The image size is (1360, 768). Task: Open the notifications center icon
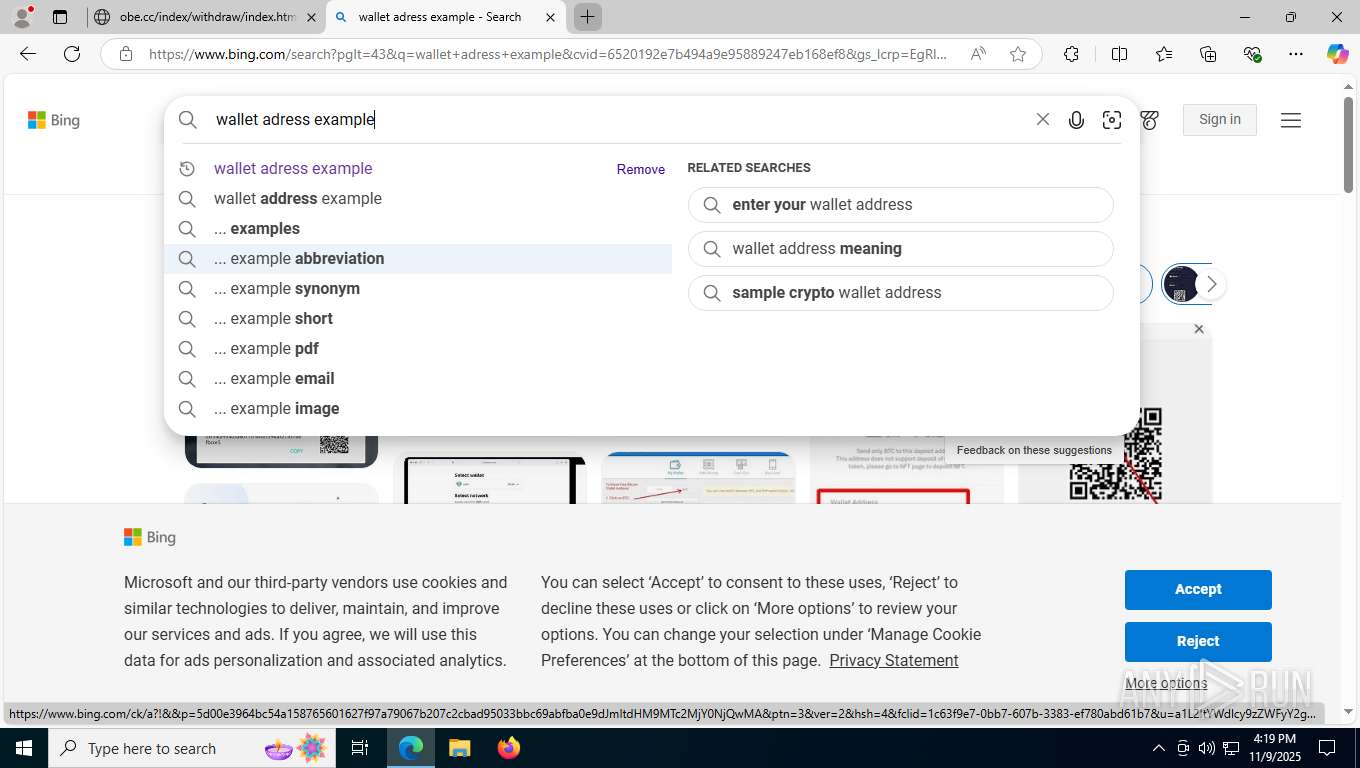point(1327,748)
